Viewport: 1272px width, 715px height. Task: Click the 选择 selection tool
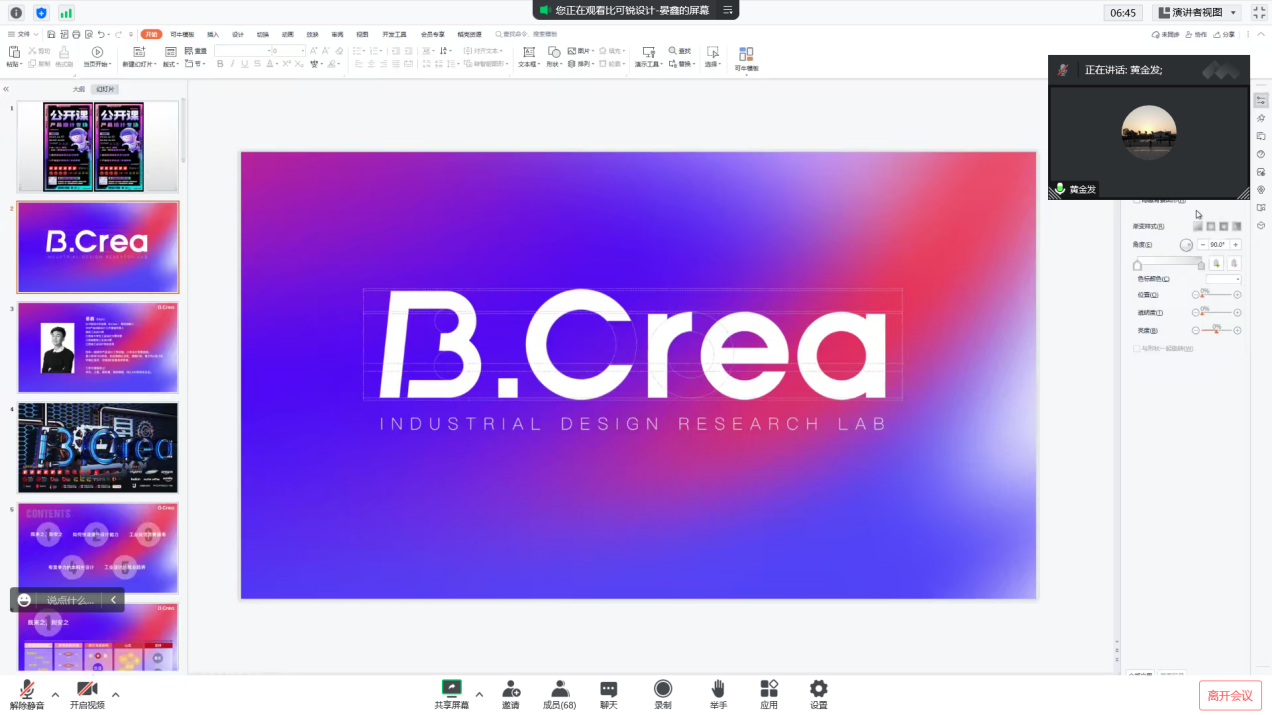(713, 56)
